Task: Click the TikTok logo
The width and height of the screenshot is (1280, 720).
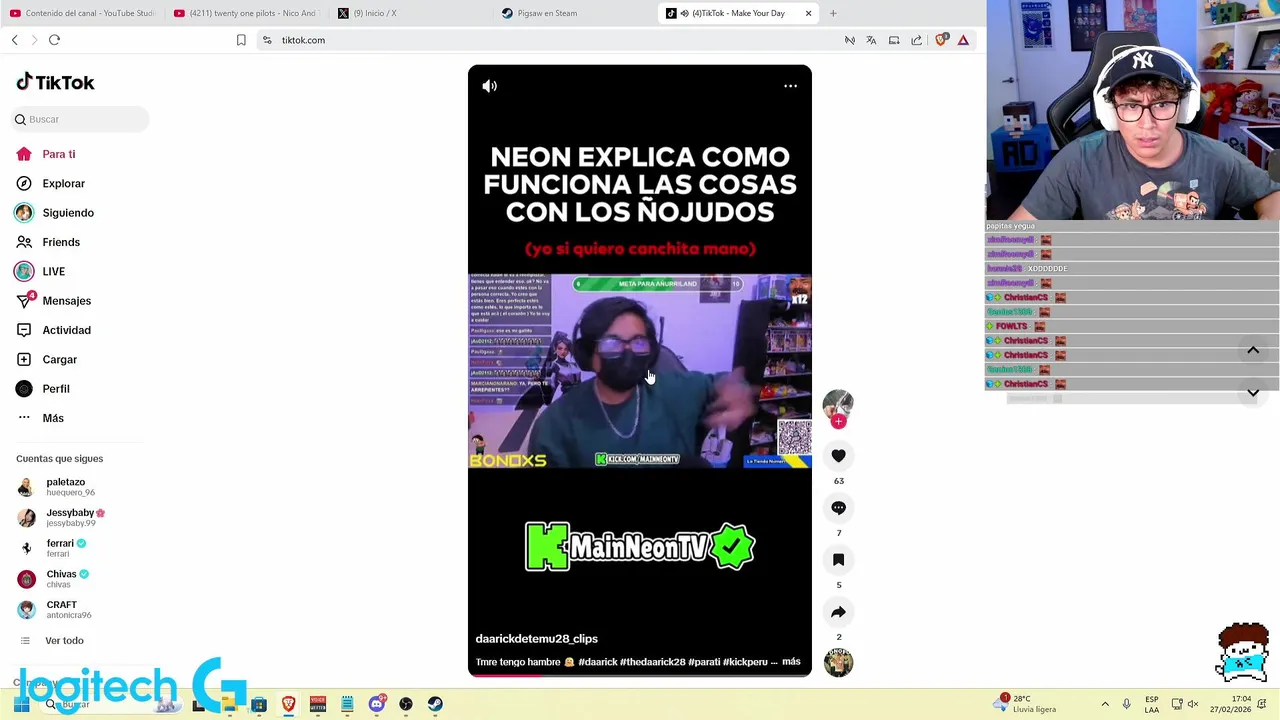Action: tap(56, 82)
